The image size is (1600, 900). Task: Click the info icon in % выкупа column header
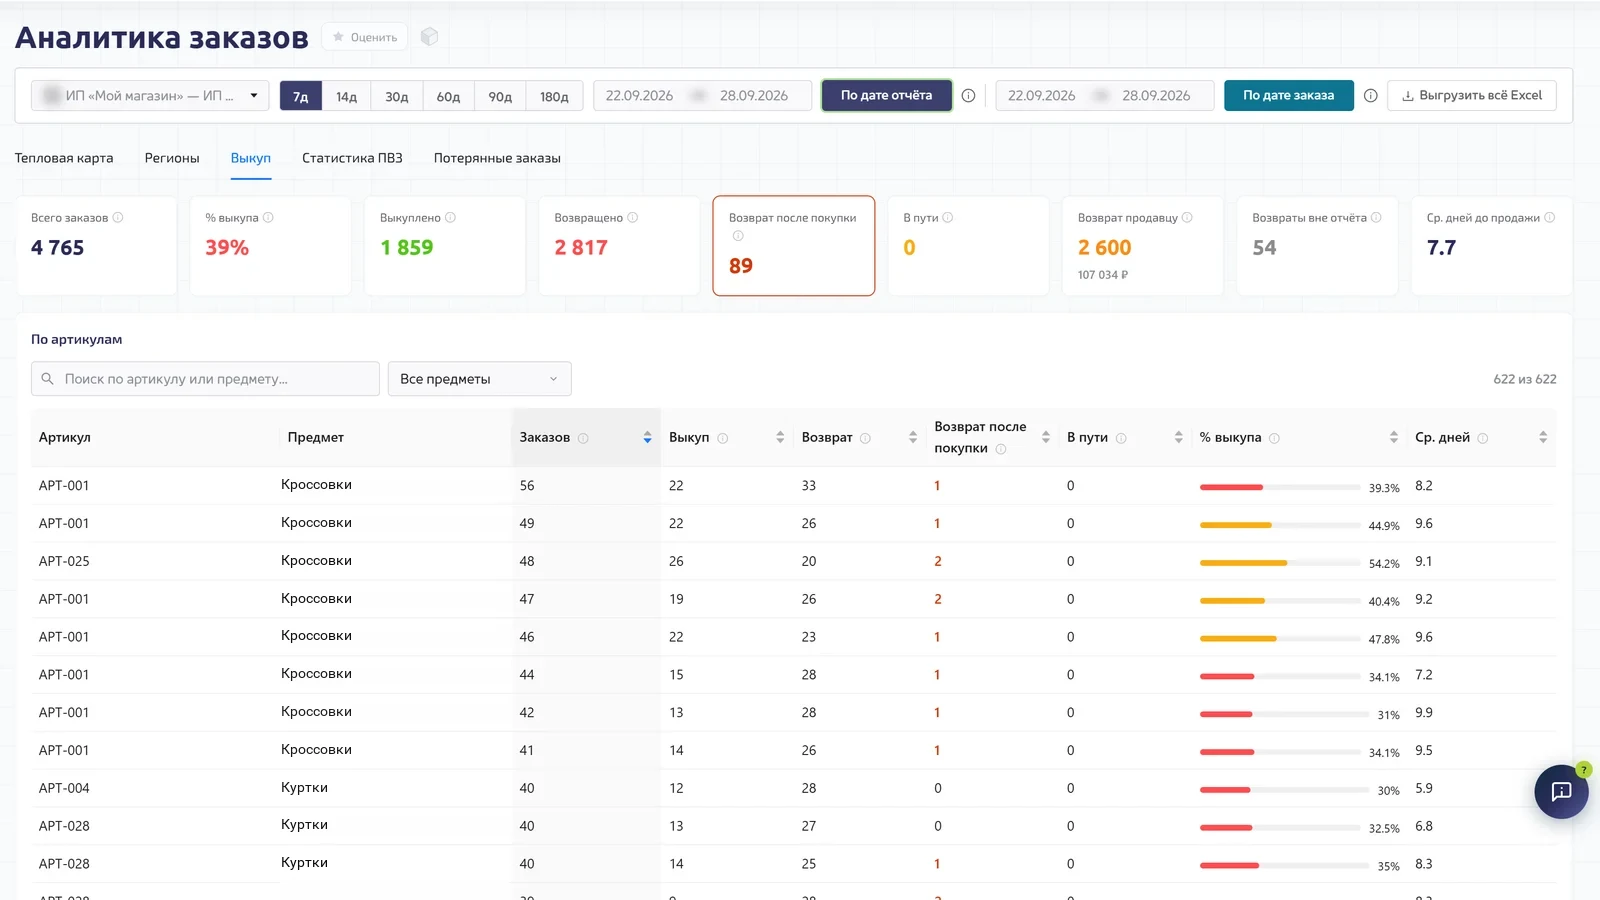1274,438
